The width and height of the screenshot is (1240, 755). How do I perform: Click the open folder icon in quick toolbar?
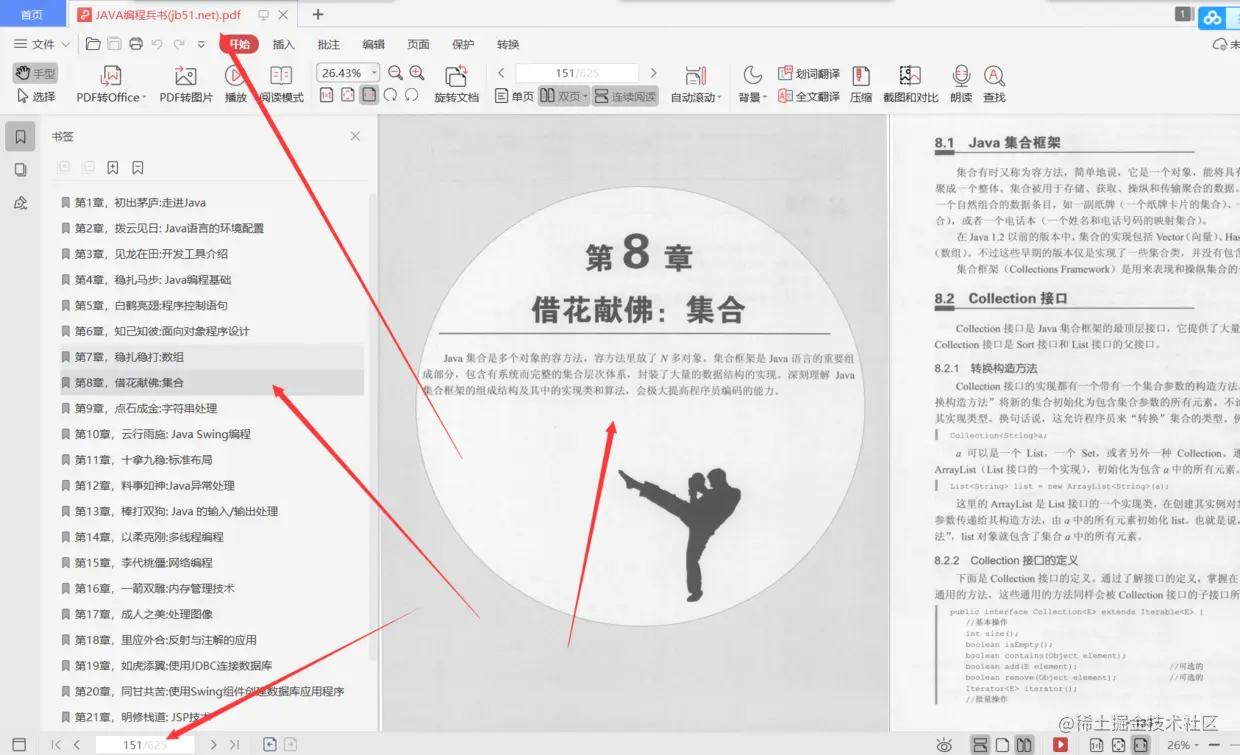coord(93,44)
